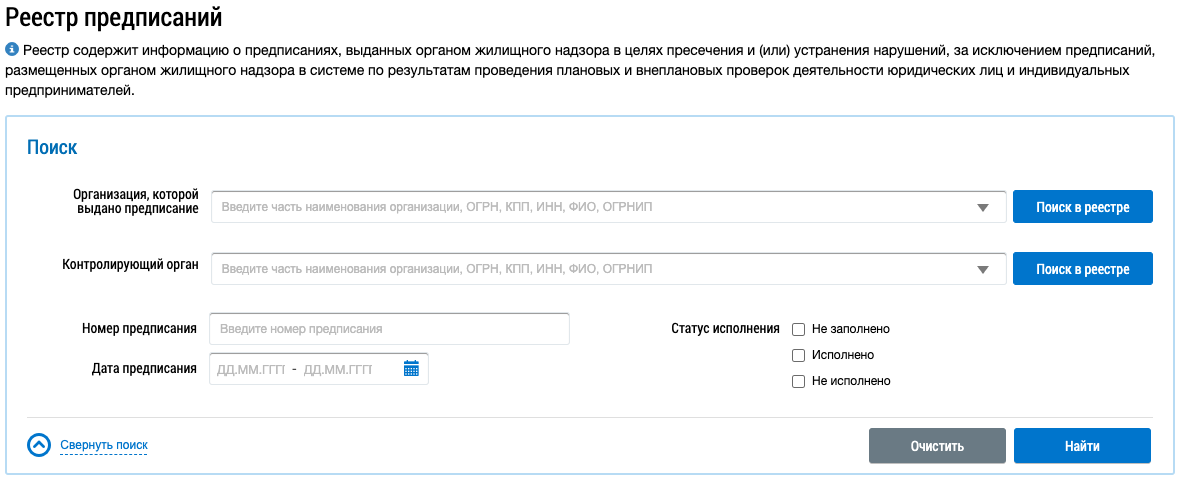Tick the 'Исполнено' checkbox
The image size is (1180, 482).
[798, 355]
